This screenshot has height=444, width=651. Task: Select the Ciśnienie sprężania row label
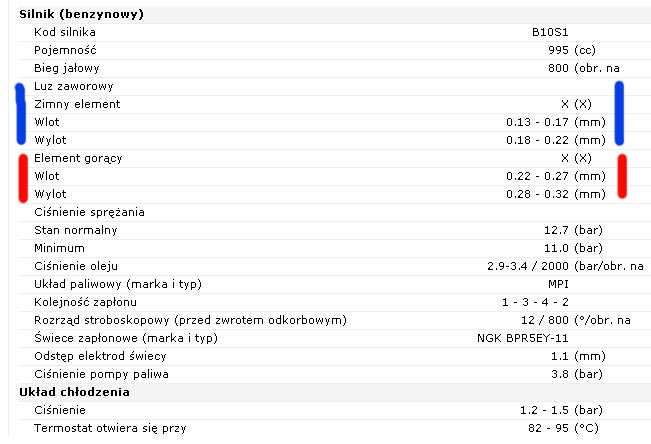[89, 212]
